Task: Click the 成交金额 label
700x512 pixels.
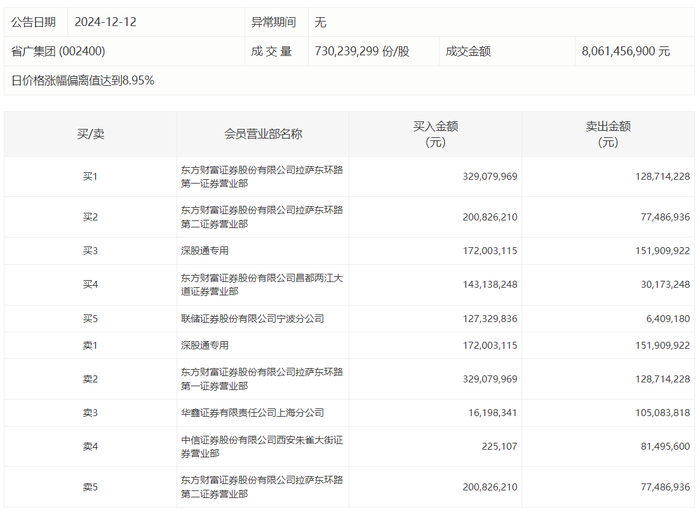Action: [468, 51]
